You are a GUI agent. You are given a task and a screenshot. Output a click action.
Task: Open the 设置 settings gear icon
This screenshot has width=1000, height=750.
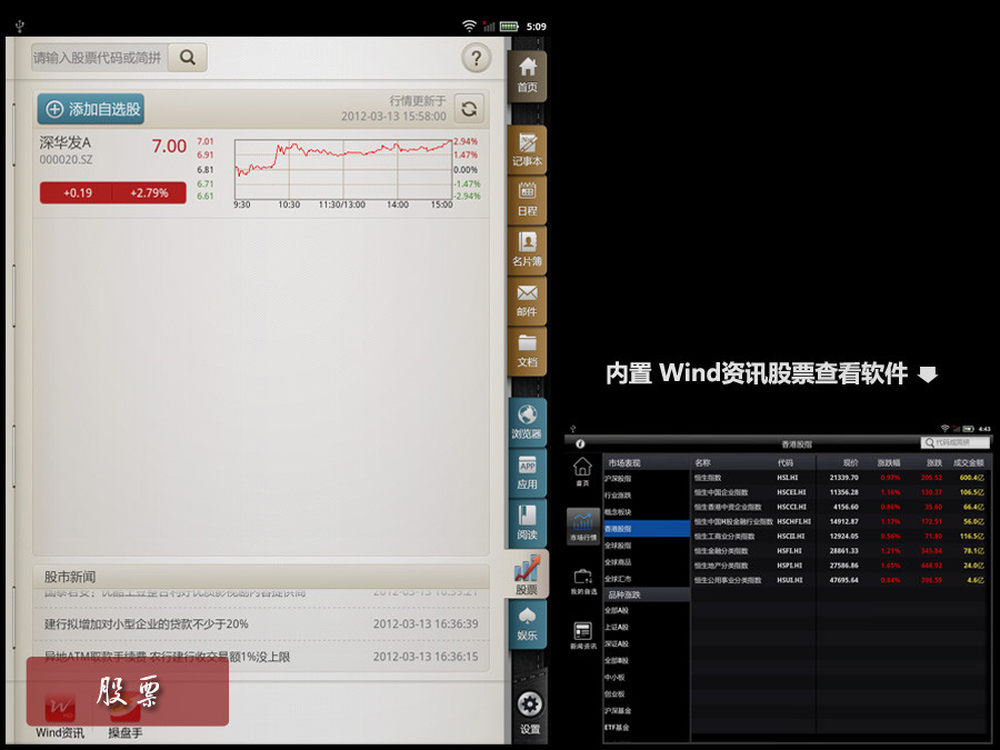click(x=529, y=713)
